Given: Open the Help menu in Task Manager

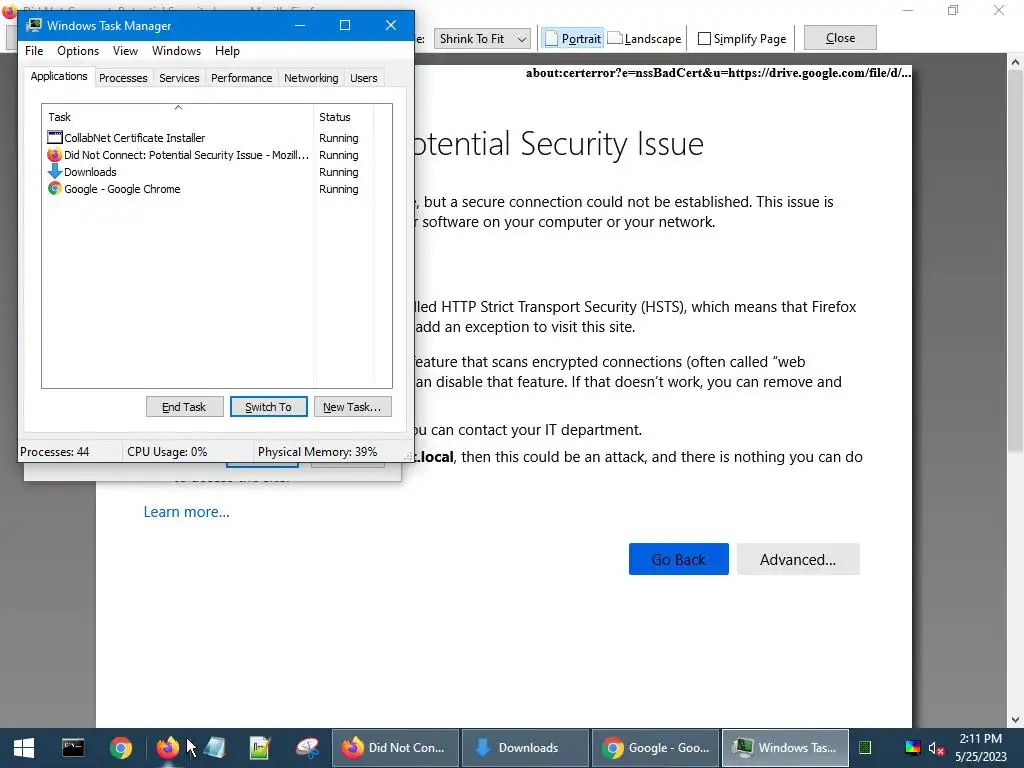Looking at the screenshot, I should pos(227,51).
